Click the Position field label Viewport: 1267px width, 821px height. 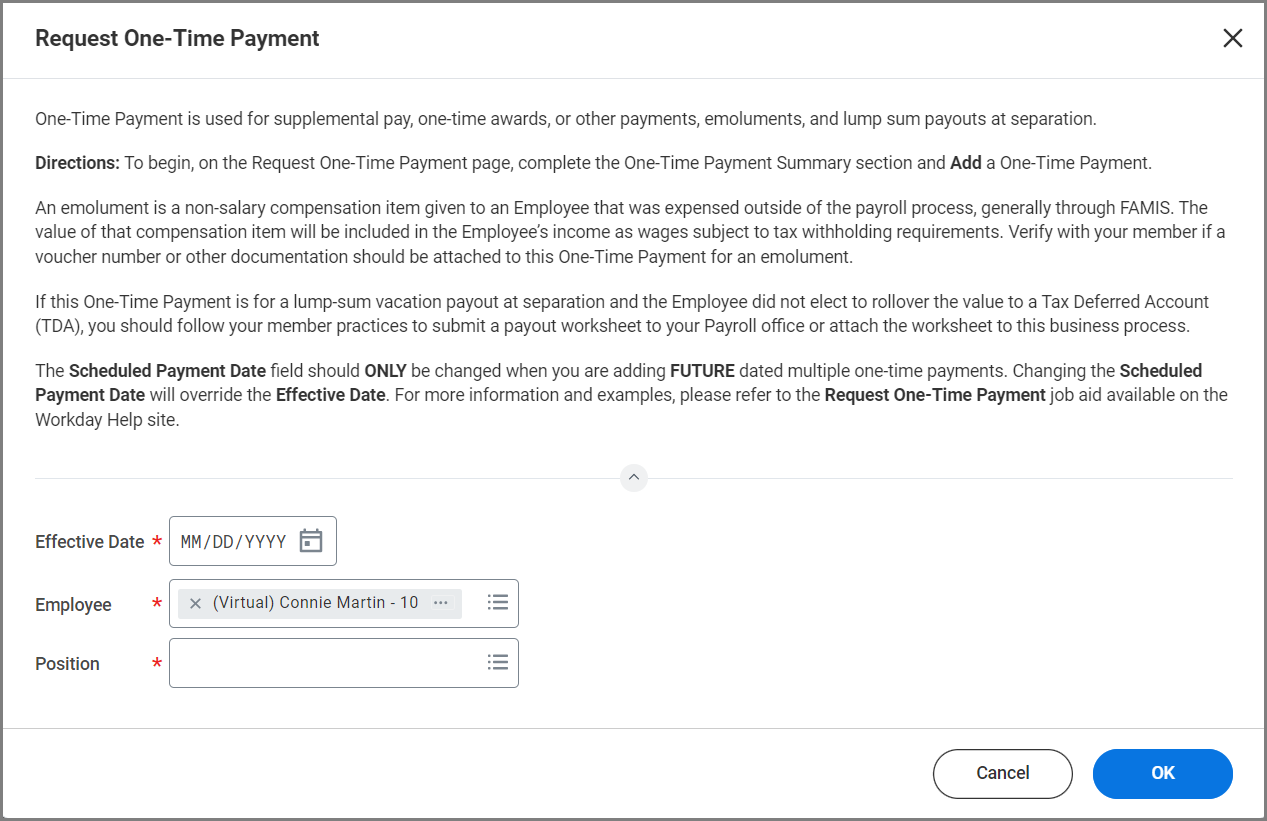pos(67,664)
